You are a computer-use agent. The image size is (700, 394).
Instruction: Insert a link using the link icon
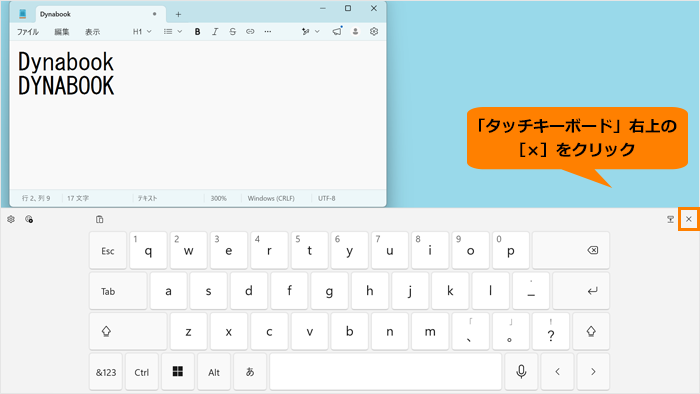250,32
